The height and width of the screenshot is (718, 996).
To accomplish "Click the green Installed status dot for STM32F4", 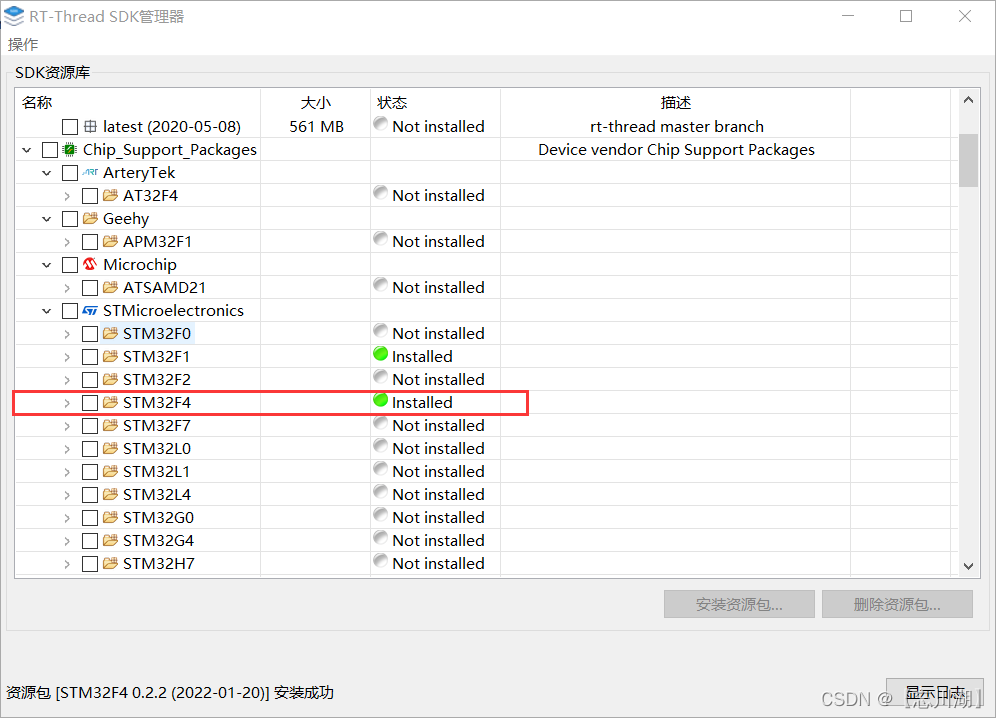I will (380, 401).
